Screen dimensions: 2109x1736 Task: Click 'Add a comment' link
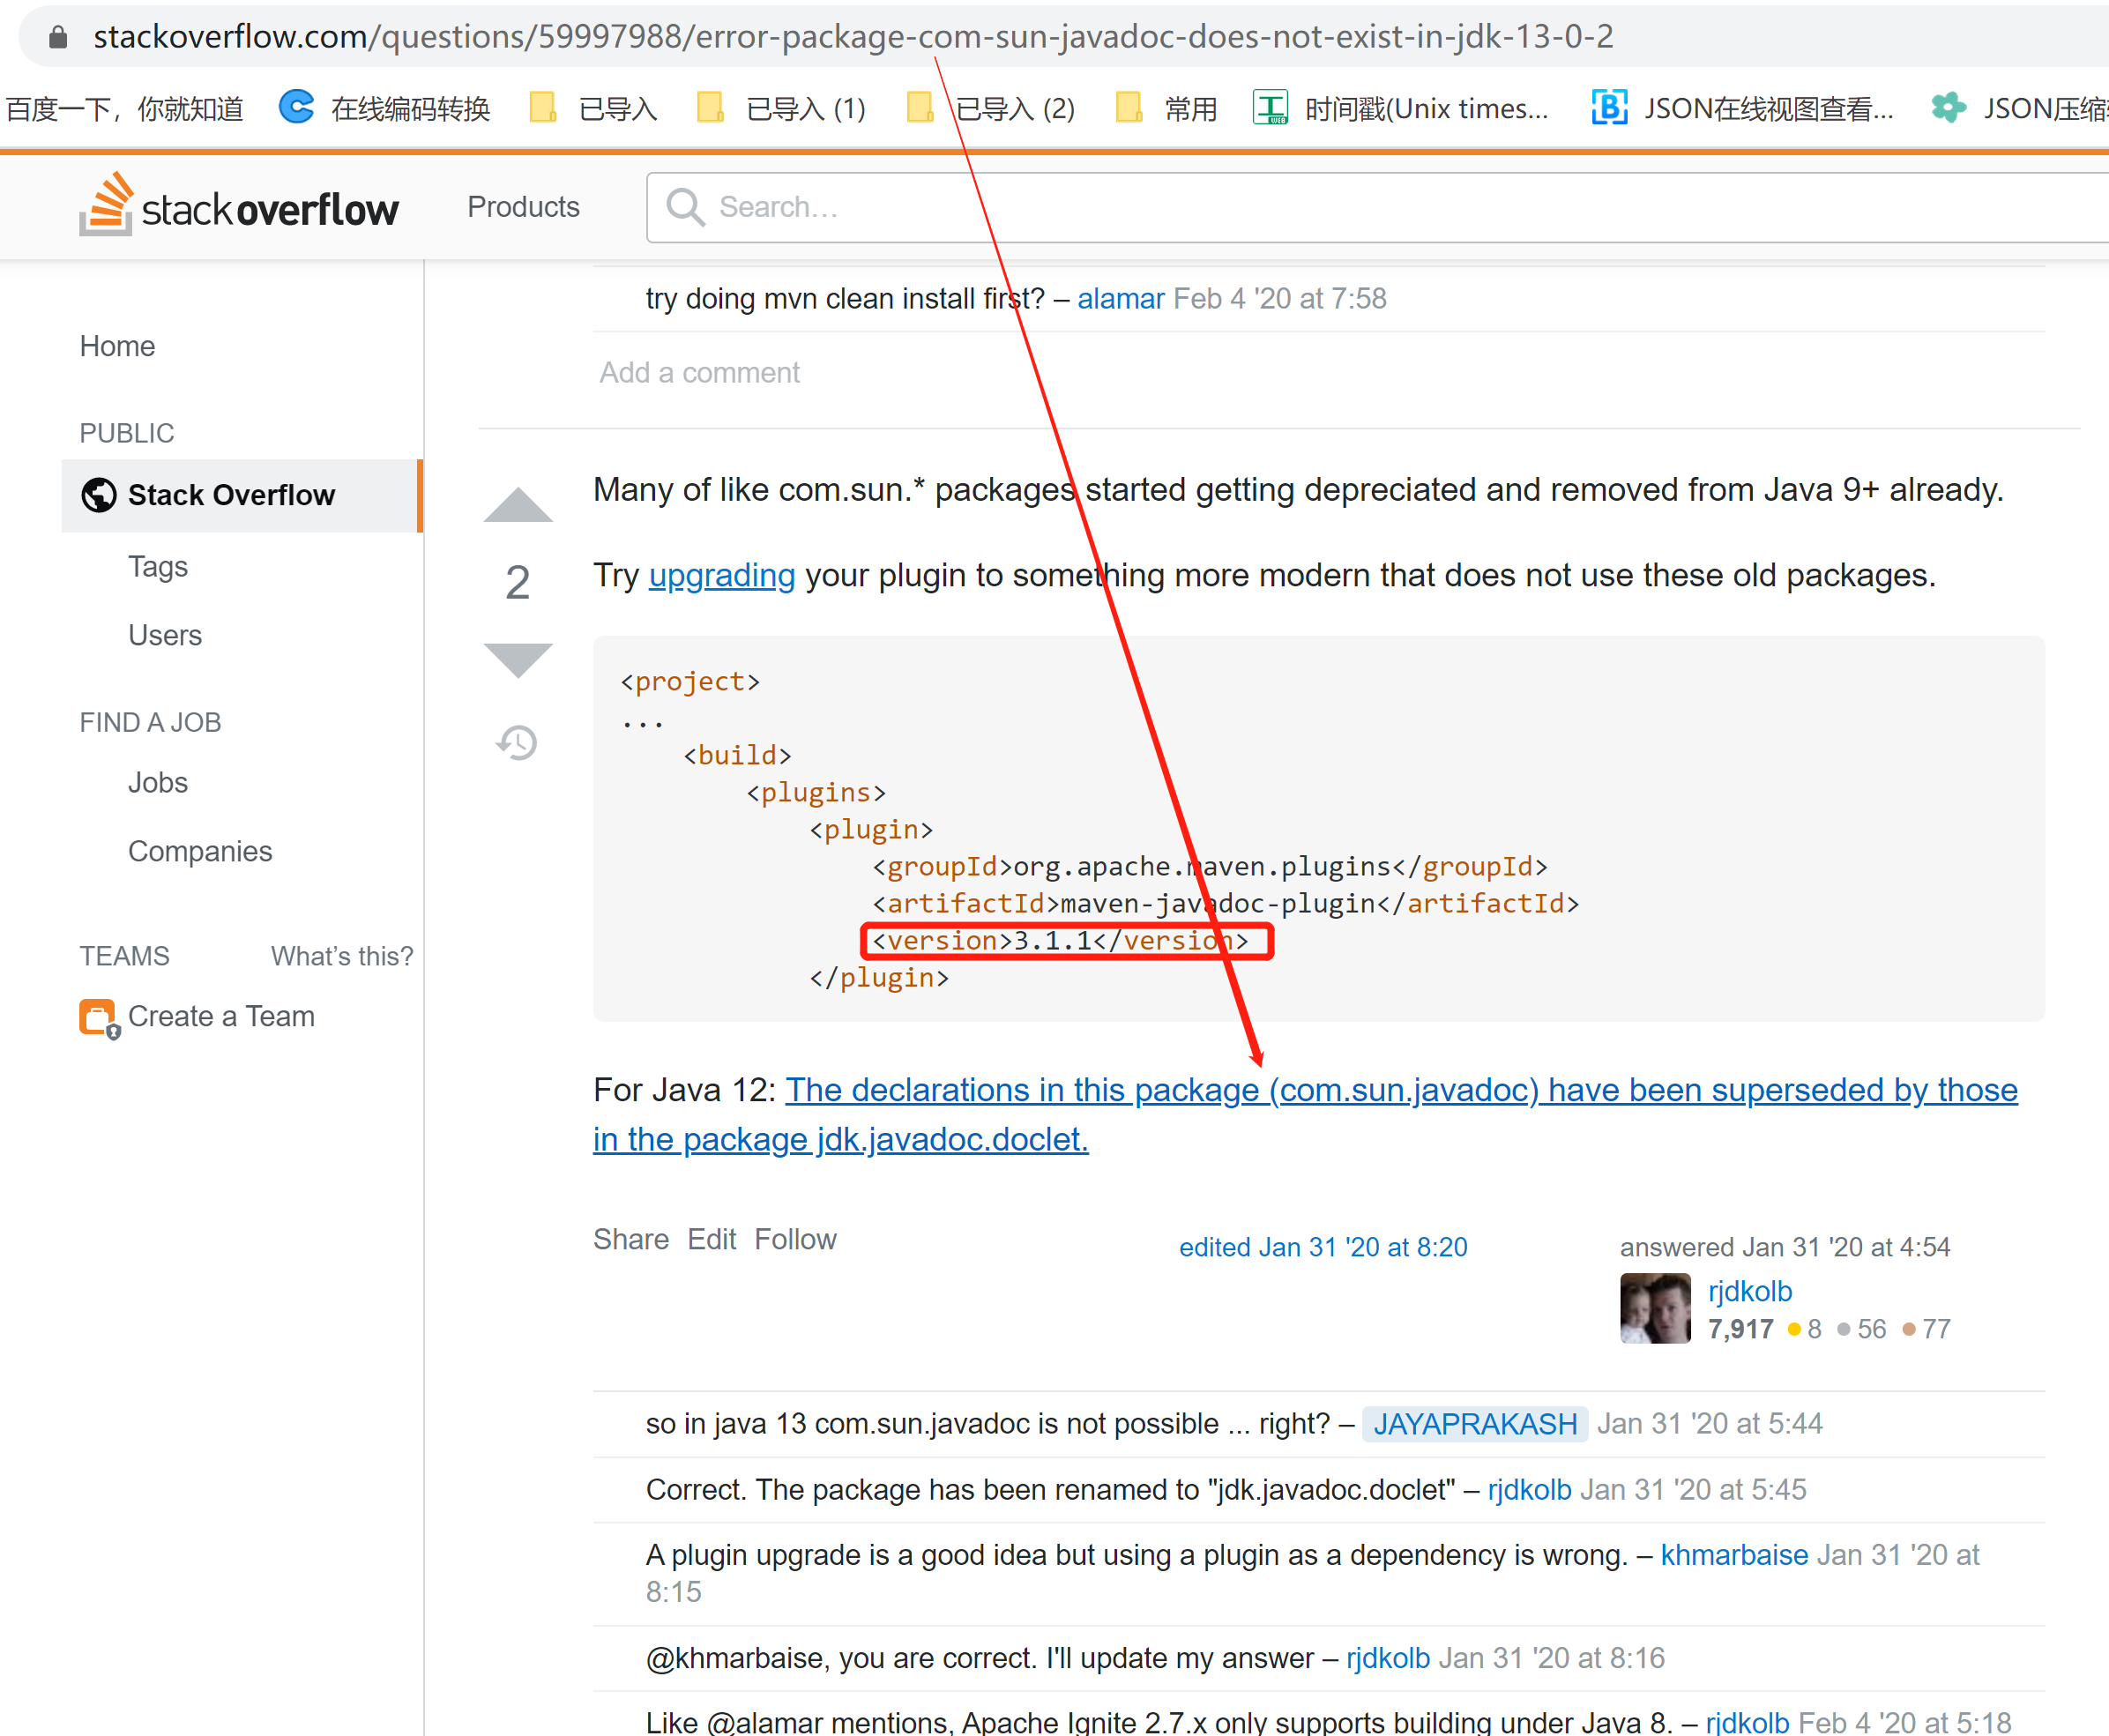point(699,372)
